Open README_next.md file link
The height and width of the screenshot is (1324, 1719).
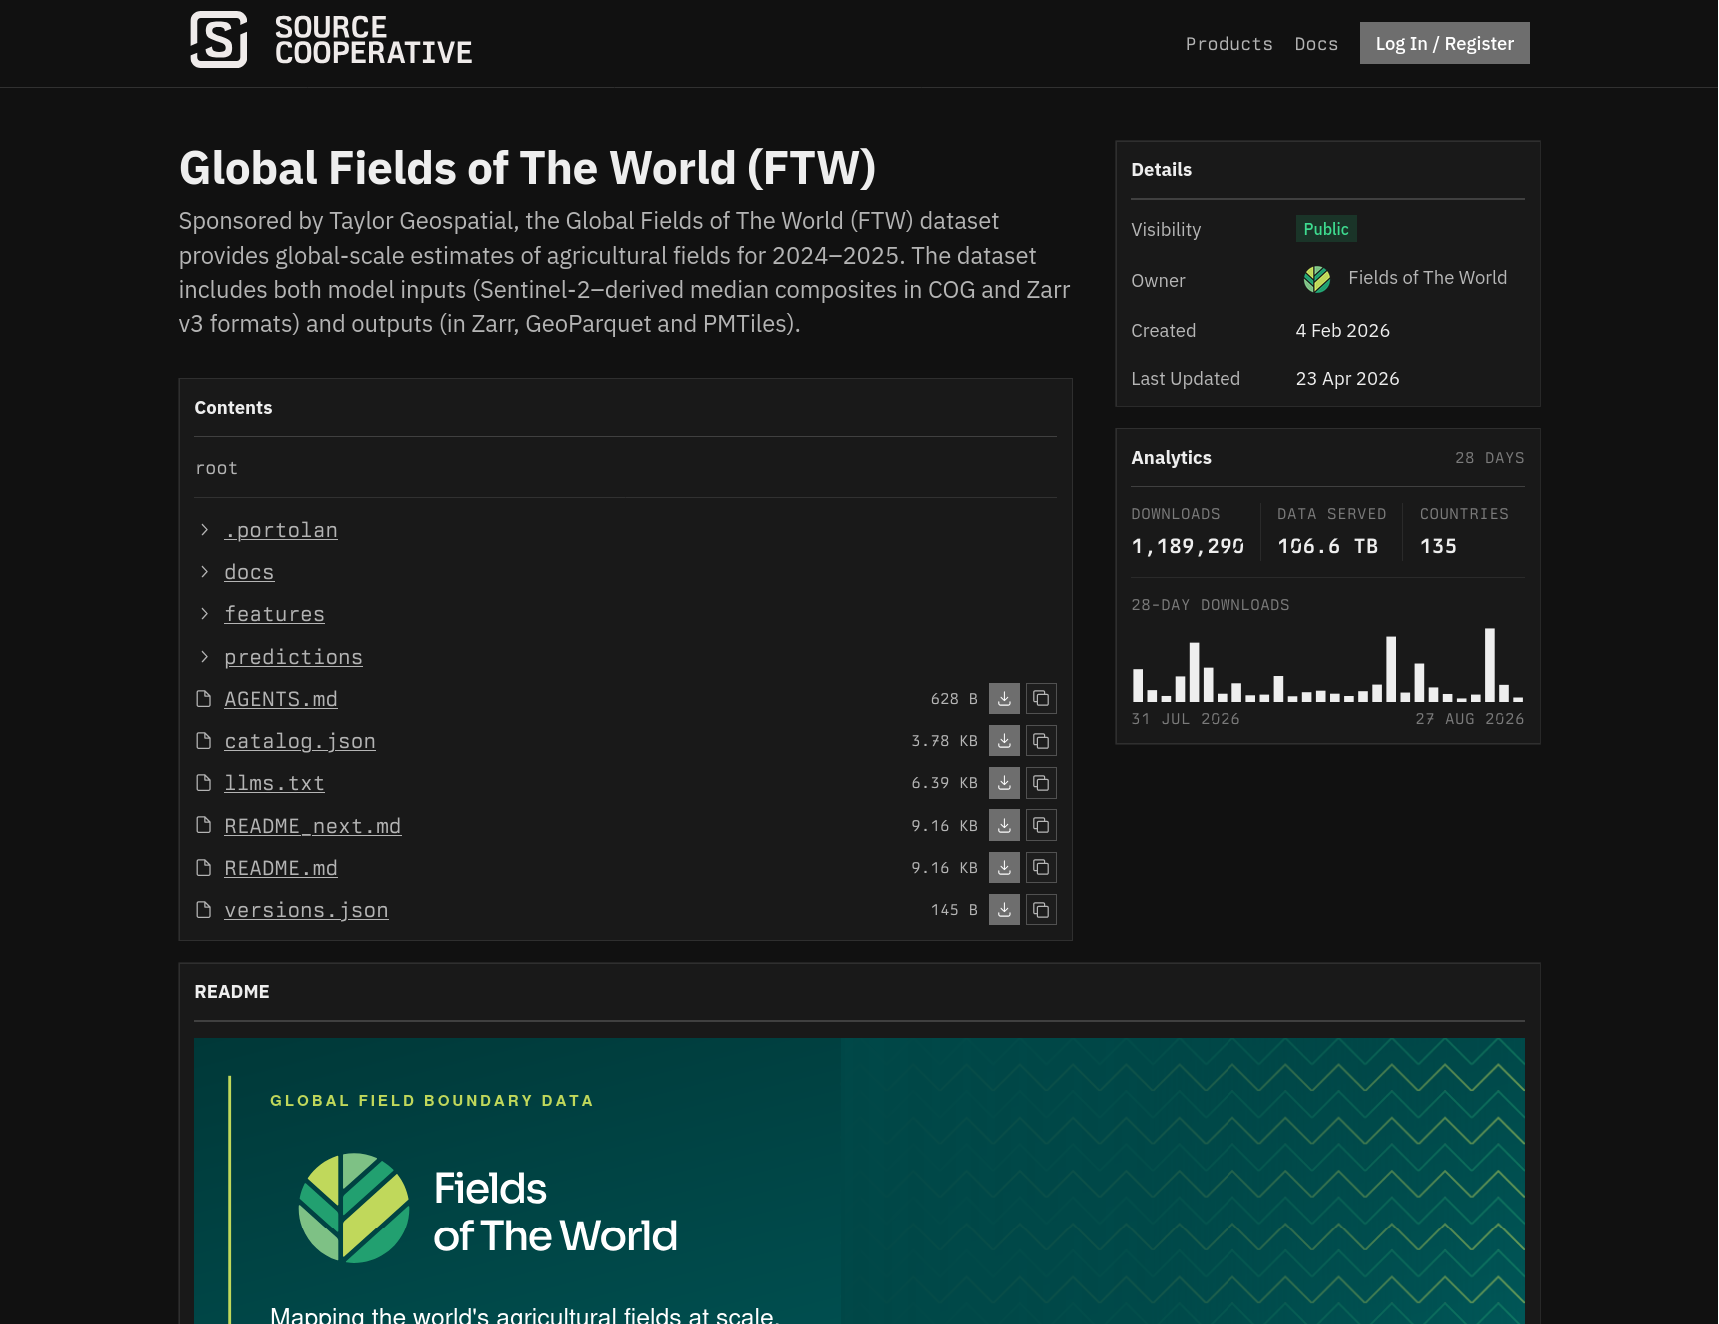click(312, 826)
